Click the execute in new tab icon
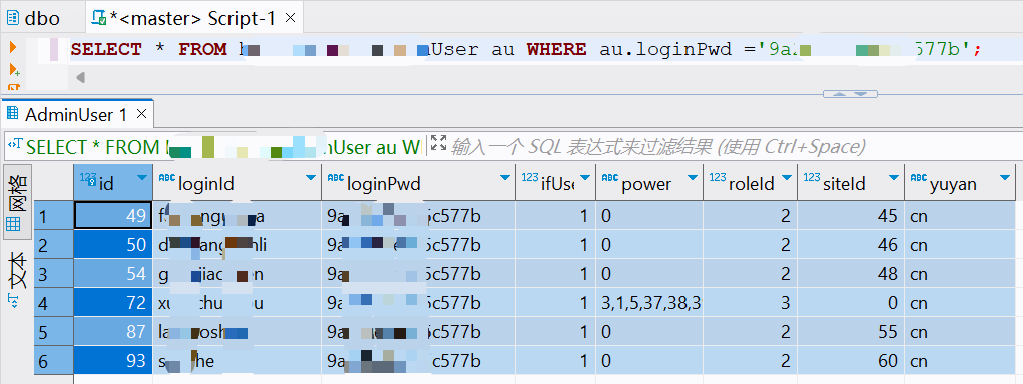Viewport: 1023px width, 384px height. 14,69
